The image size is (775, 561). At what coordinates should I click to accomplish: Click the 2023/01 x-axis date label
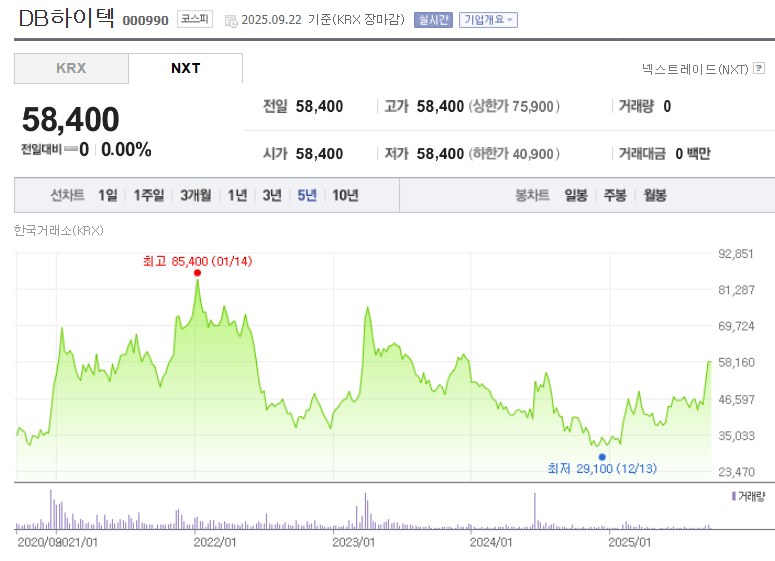[353, 542]
